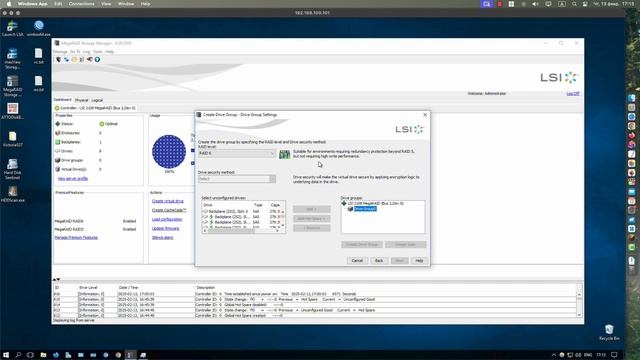The width and height of the screenshot is (640, 360).
Task: Click Status diamond icon in Properties
Action: click(x=58, y=124)
